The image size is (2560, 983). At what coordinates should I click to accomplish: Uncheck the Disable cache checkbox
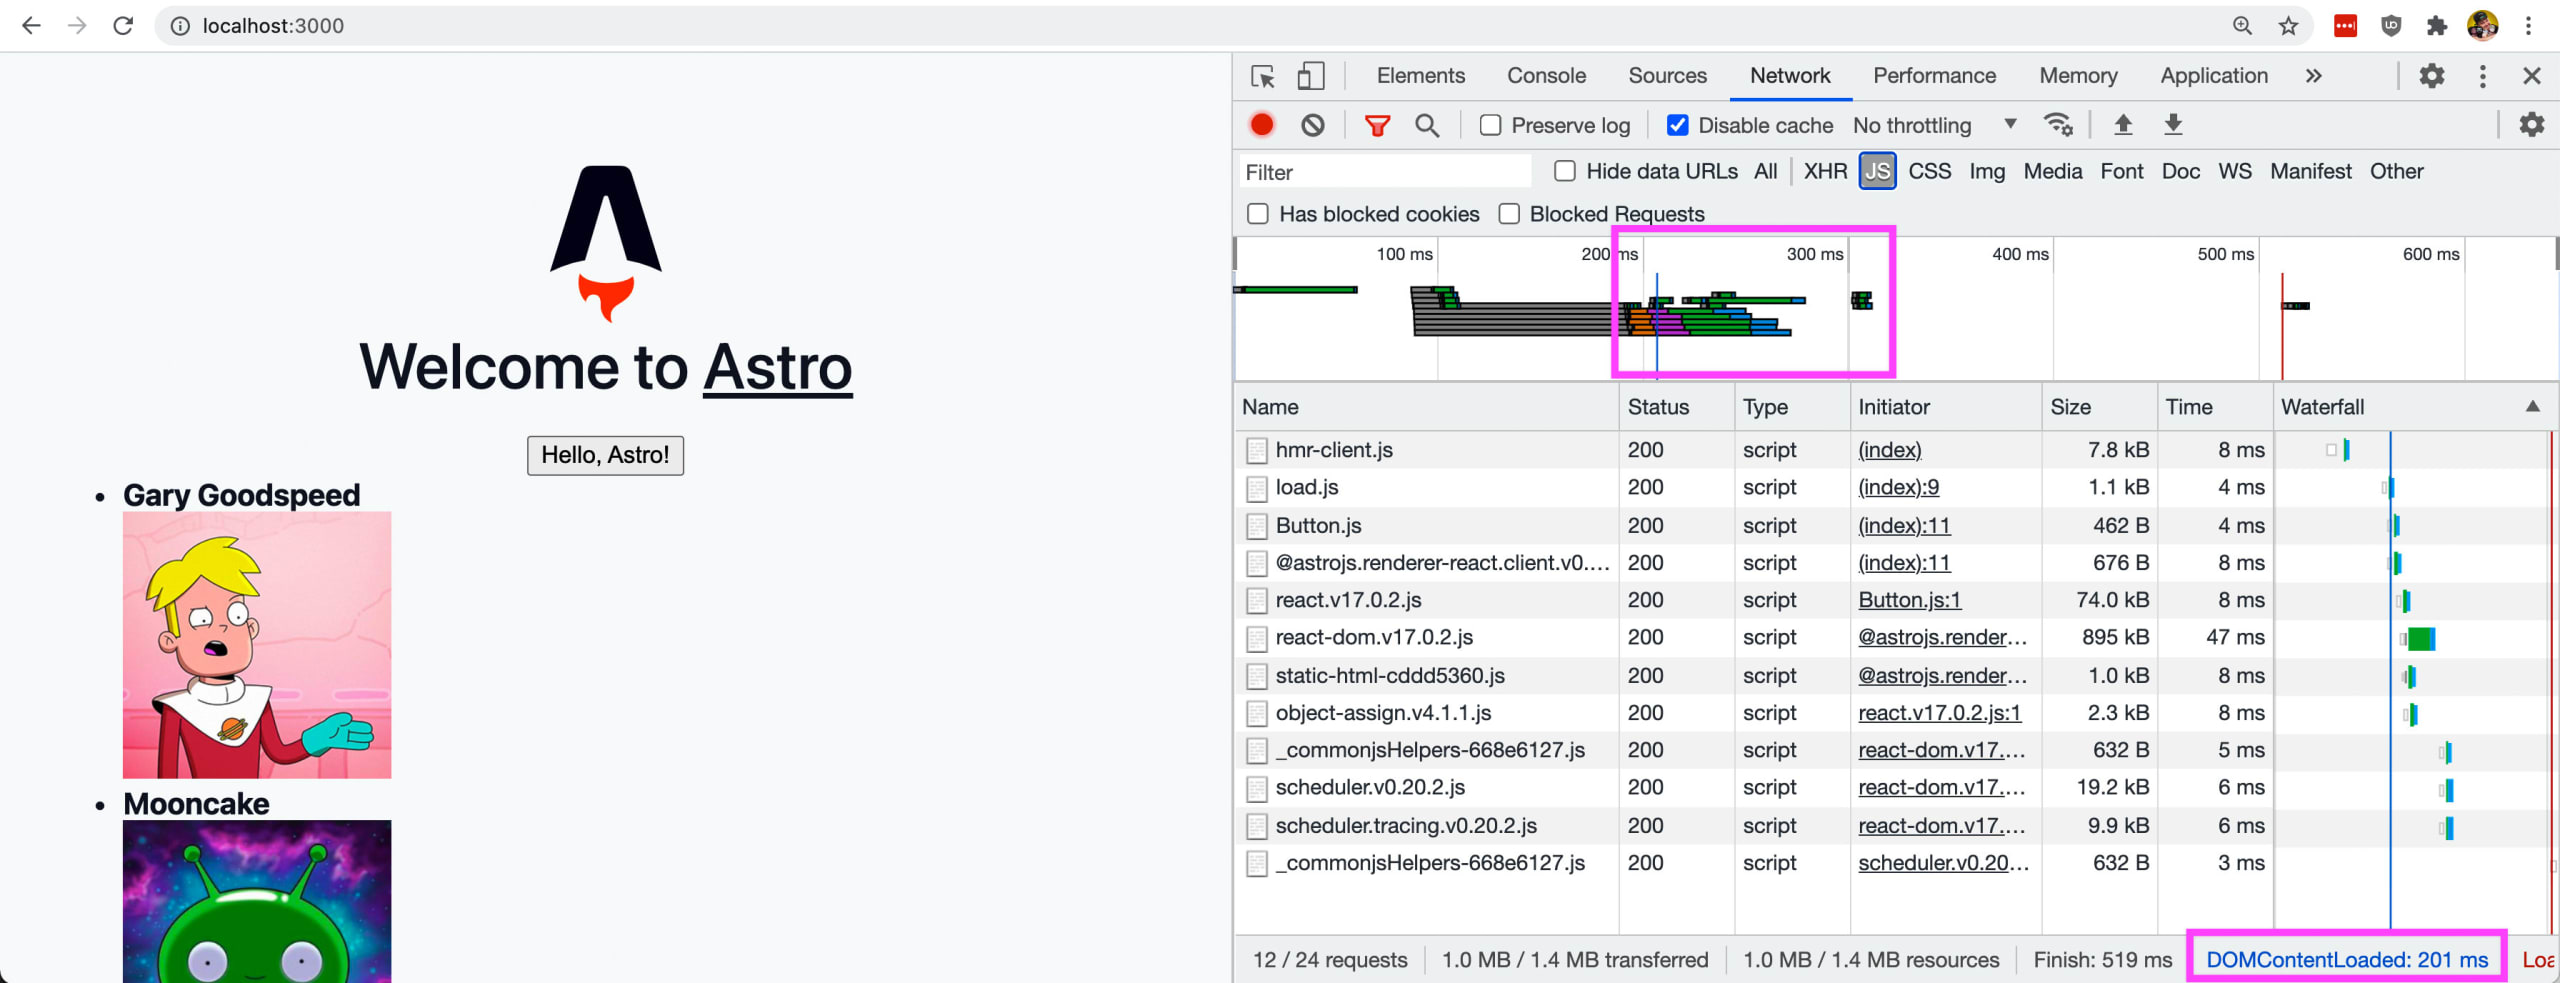[1677, 125]
